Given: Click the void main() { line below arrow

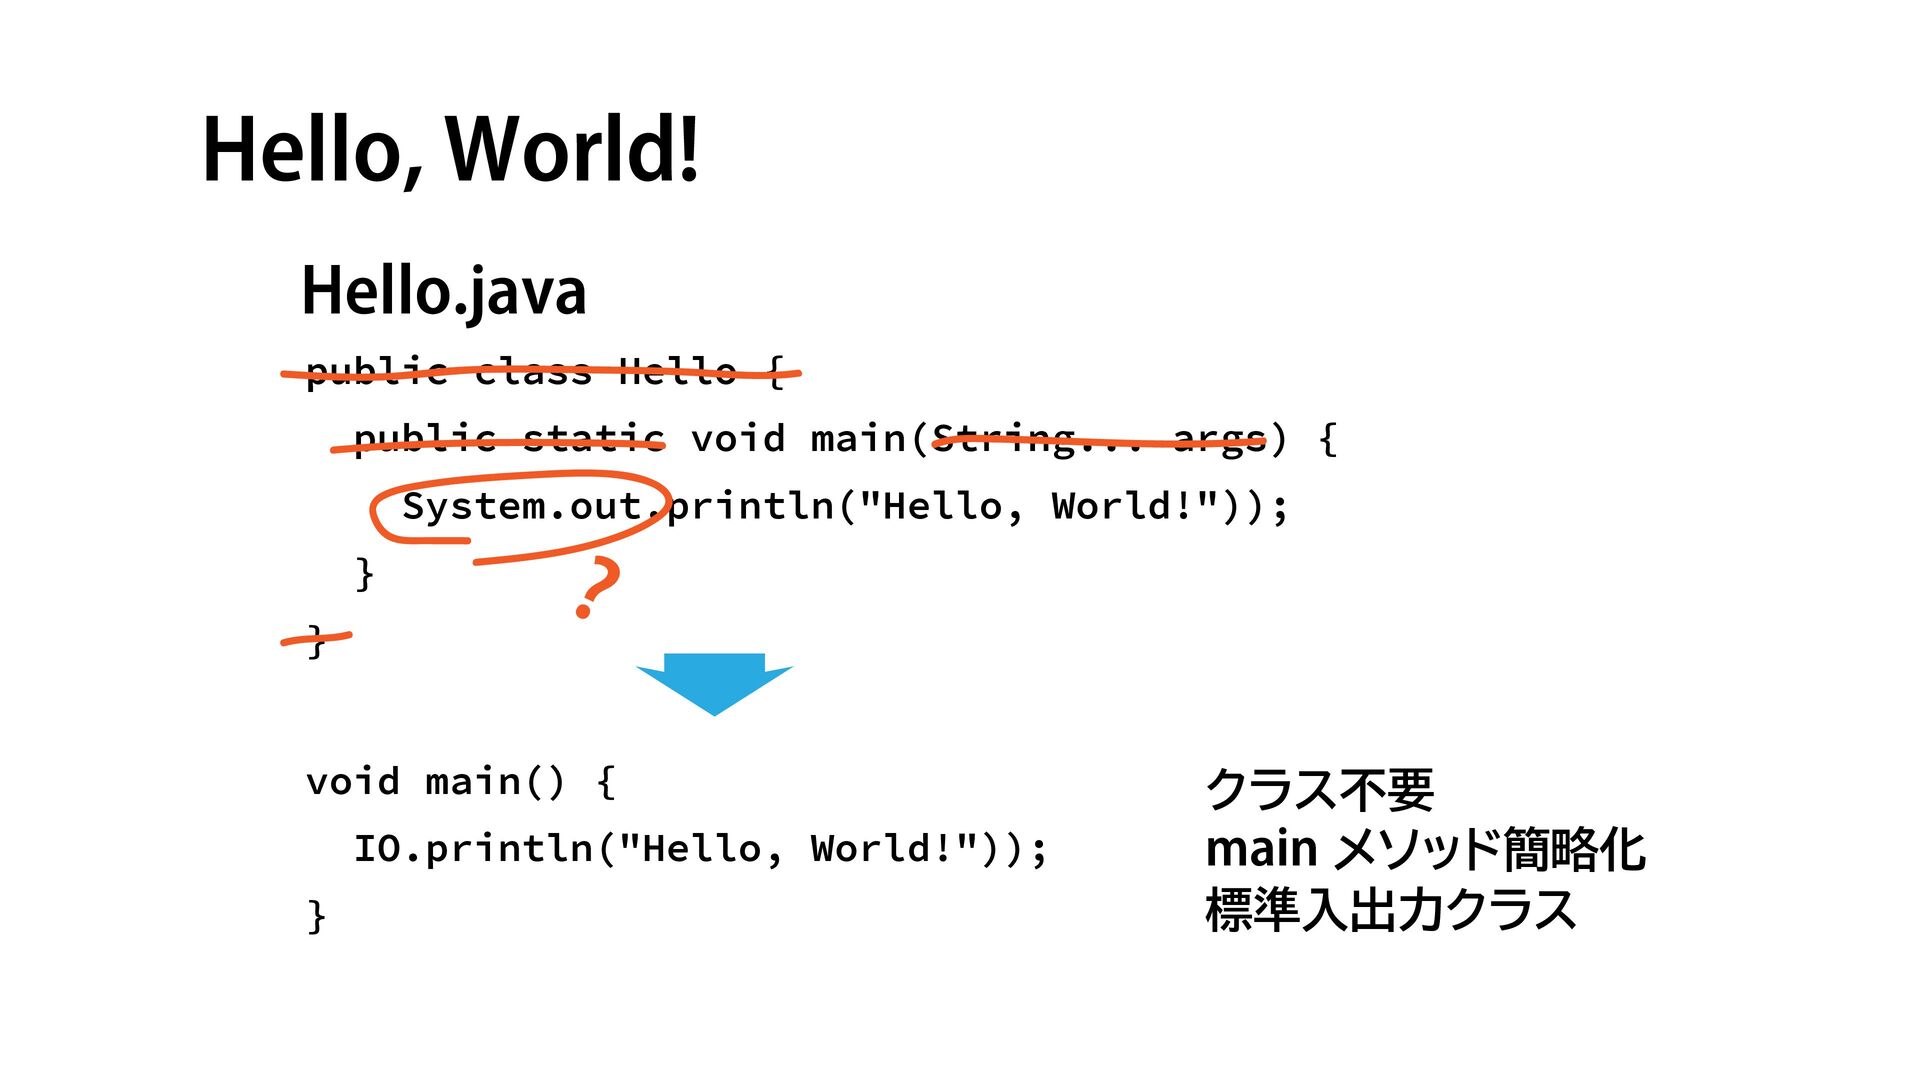Looking at the screenshot, I should pos(460,781).
